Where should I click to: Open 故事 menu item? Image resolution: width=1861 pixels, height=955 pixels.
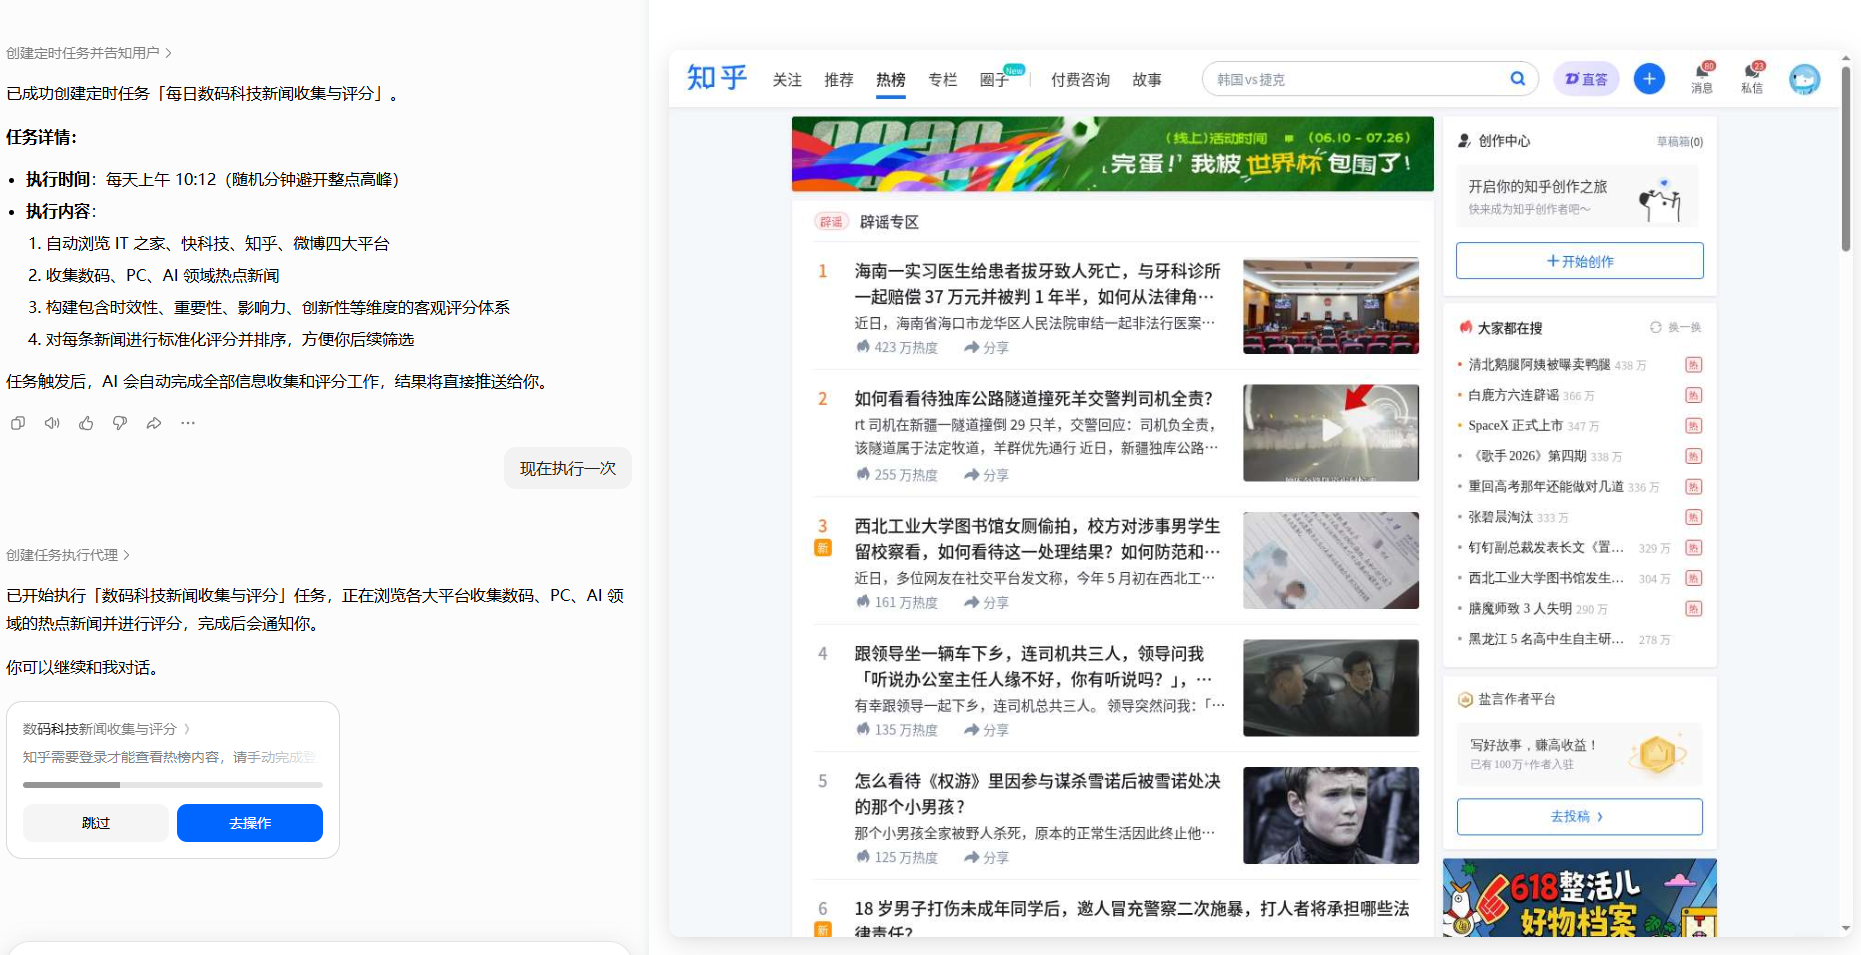point(1147,80)
